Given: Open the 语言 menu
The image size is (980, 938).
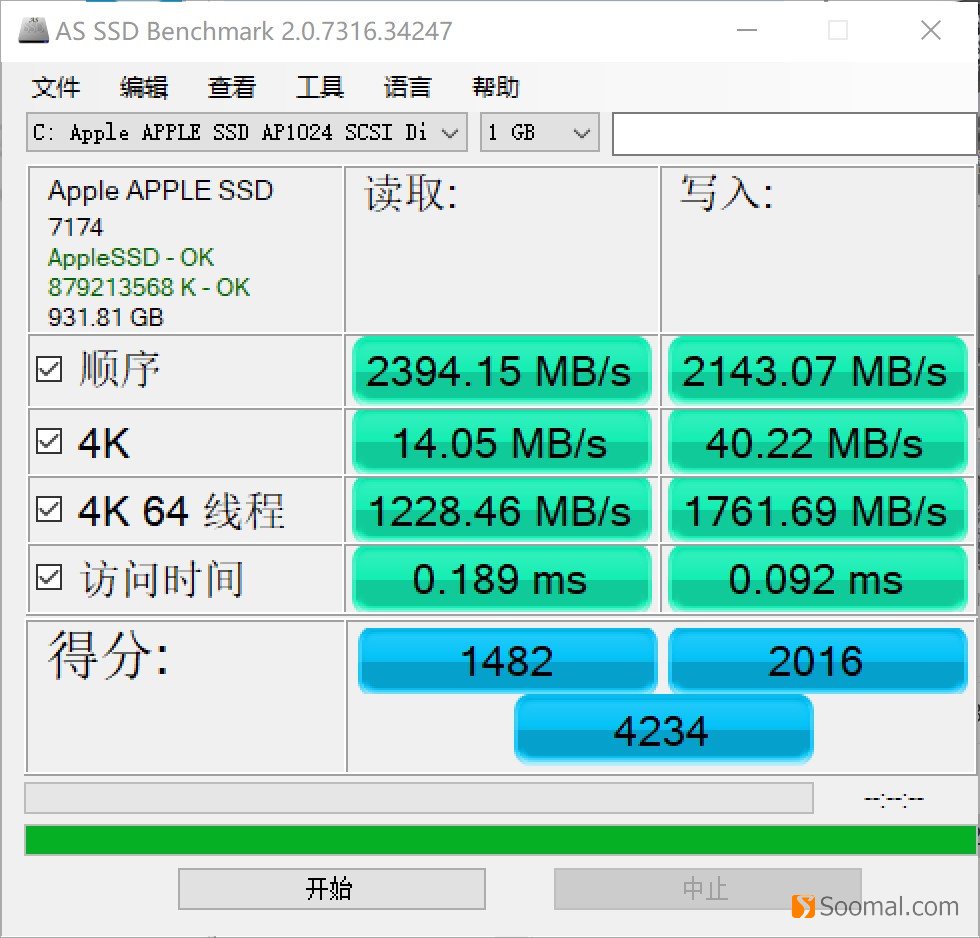Looking at the screenshot, I should [406, 88].
